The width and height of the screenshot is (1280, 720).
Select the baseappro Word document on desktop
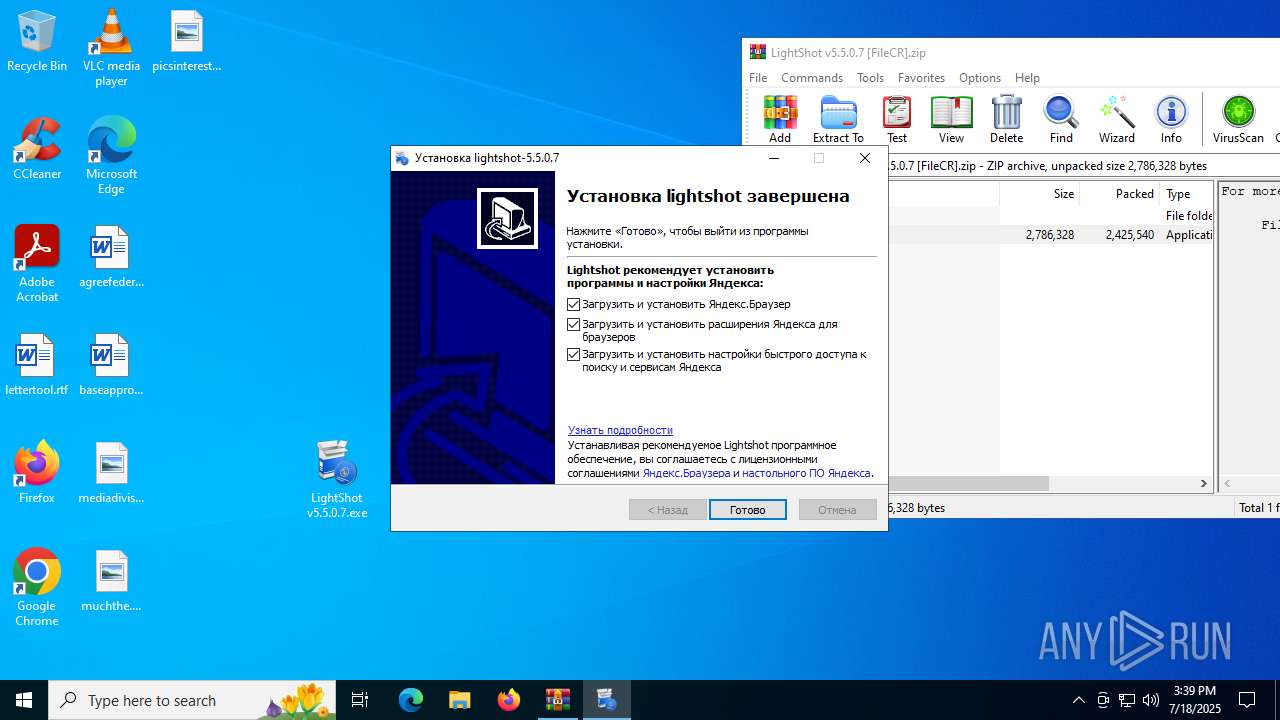pos(111,366)
